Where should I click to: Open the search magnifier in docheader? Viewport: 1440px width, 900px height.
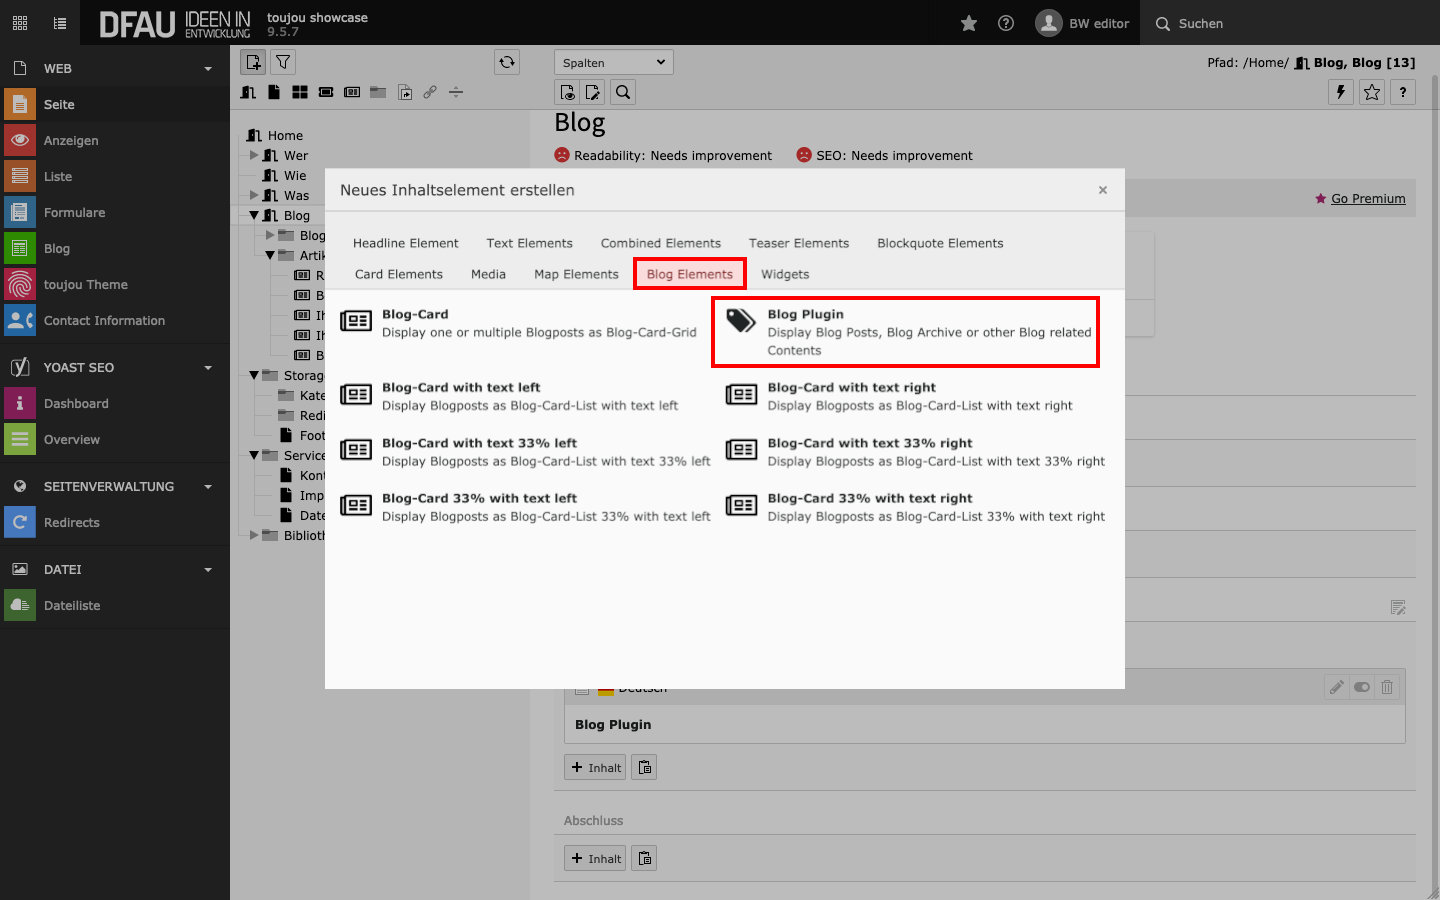[623, 92]
